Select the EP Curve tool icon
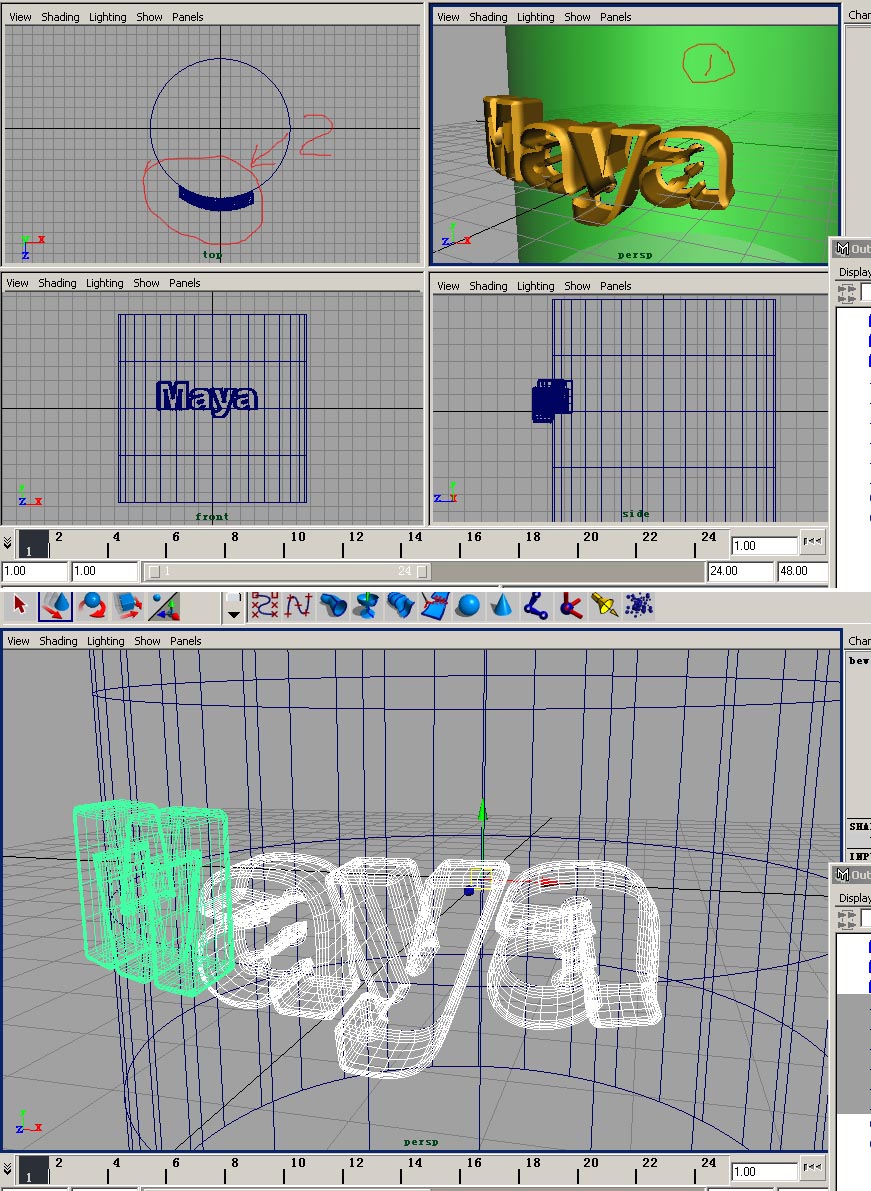871x1191 pixels. click(x=298, y=606)
